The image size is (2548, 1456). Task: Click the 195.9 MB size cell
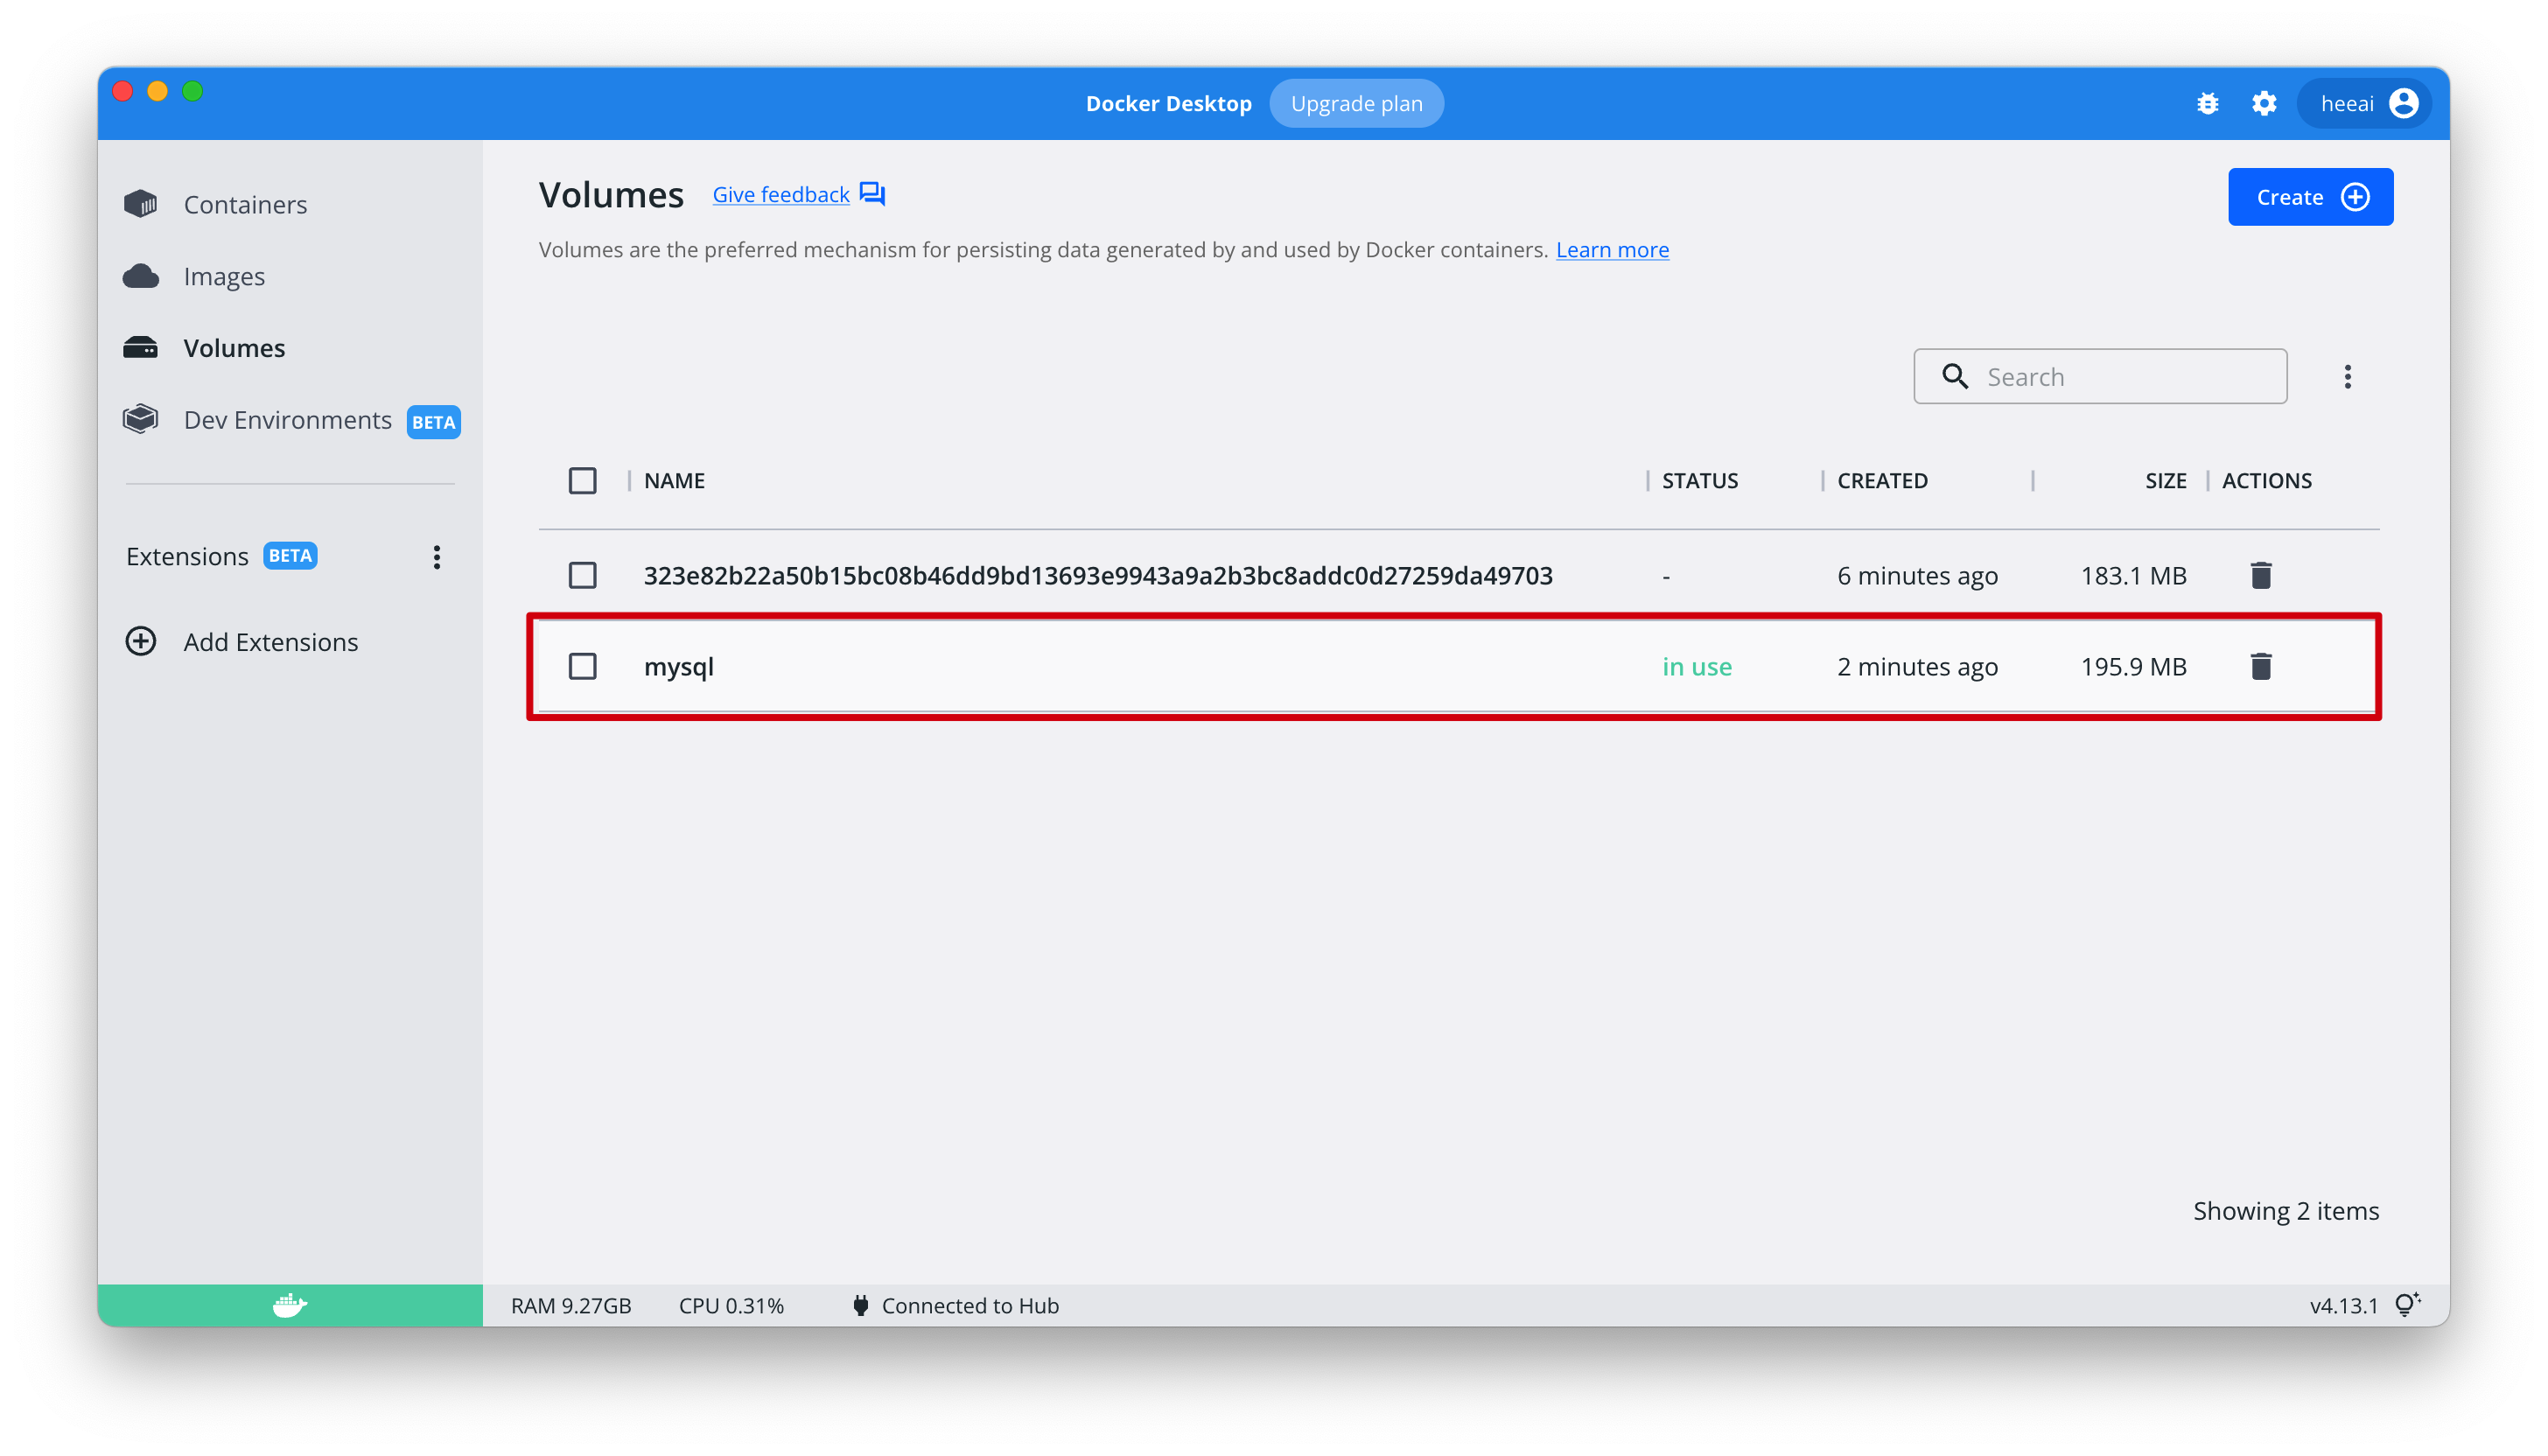[2133, 666]
